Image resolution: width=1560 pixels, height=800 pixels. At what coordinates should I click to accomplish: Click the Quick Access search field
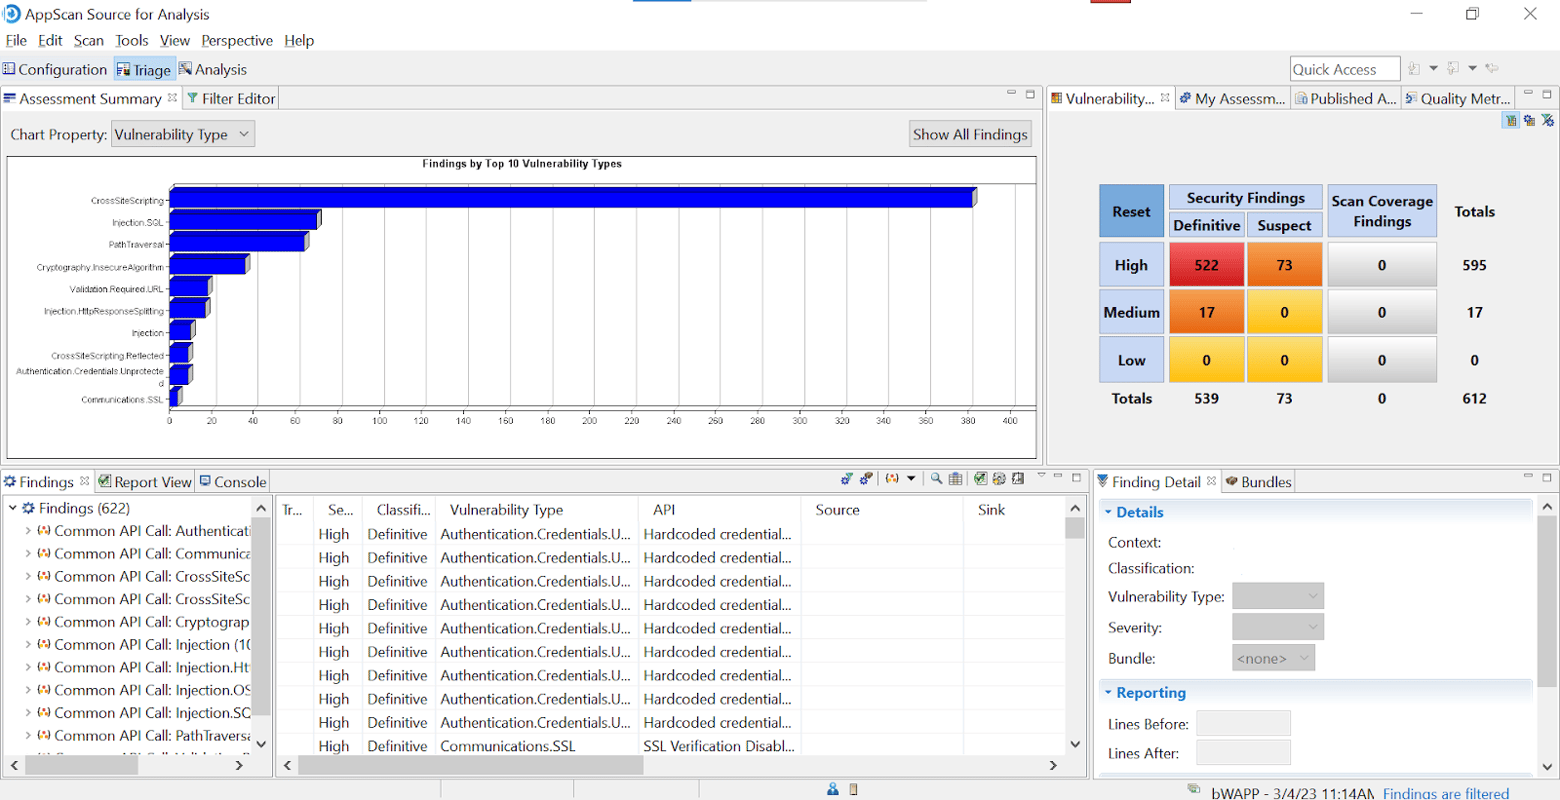click(x=1344, y=69)
